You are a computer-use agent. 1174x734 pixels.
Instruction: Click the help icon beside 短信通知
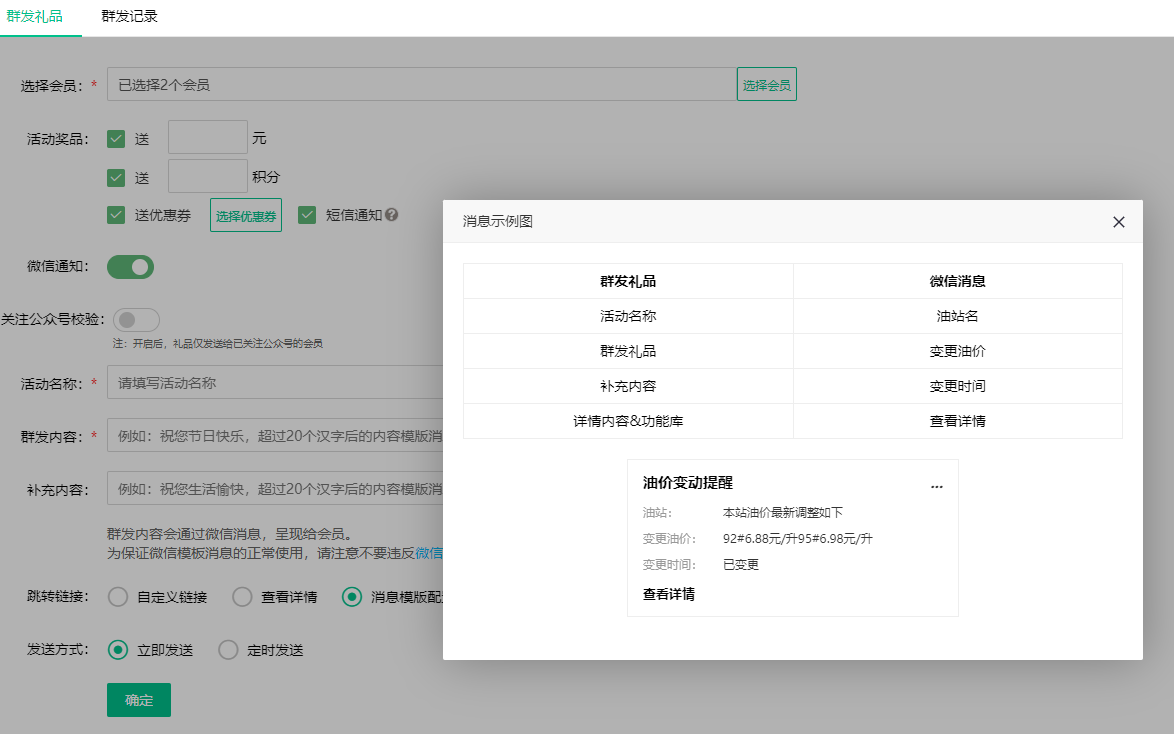392,215
